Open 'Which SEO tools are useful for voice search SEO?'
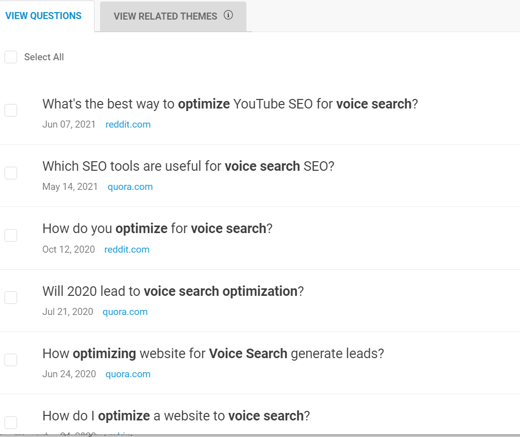520x437 pixels. (188, 166)
